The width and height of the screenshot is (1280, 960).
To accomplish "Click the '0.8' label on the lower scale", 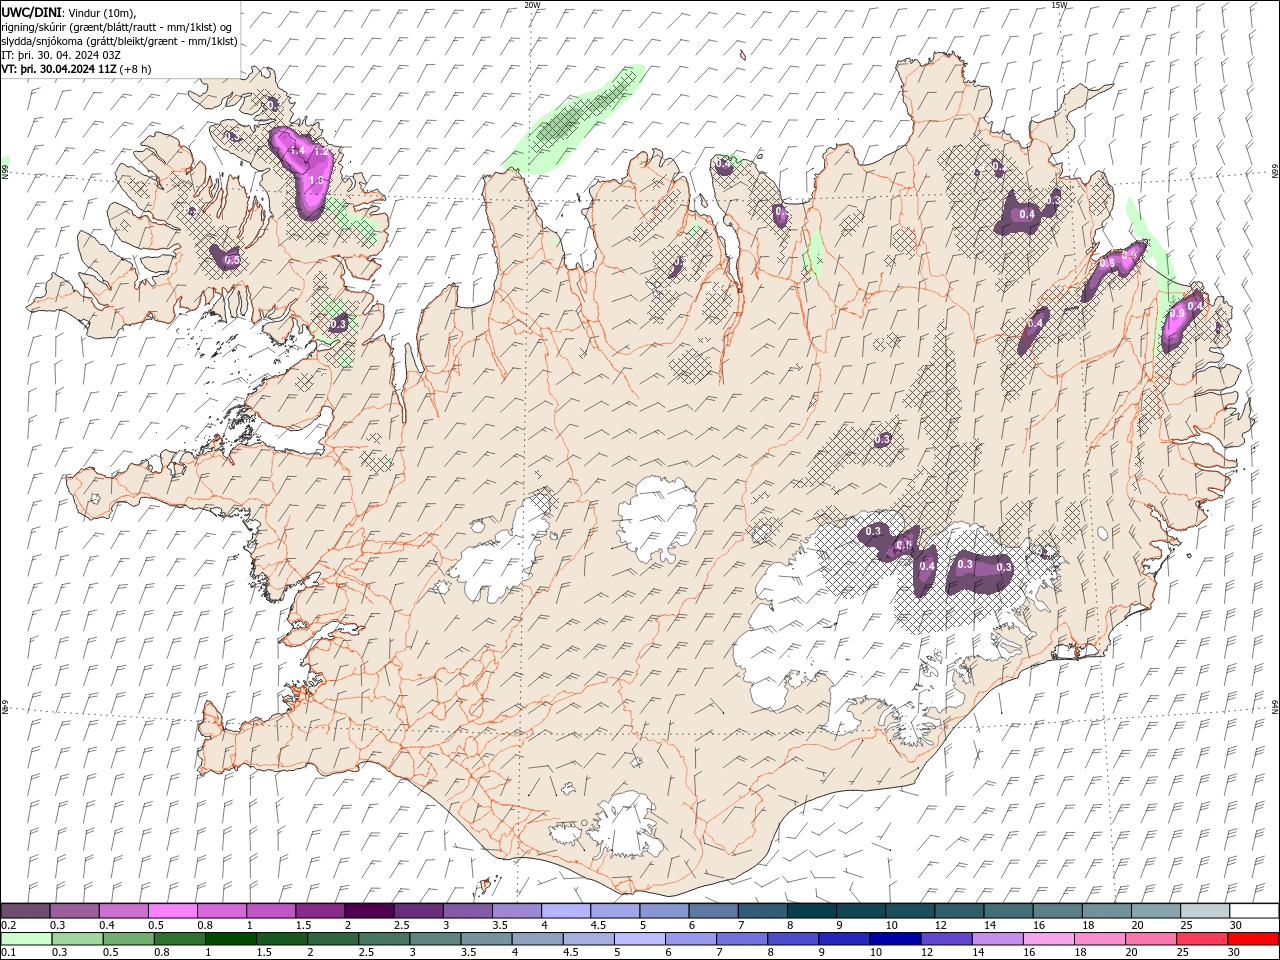I will point(161,953).
